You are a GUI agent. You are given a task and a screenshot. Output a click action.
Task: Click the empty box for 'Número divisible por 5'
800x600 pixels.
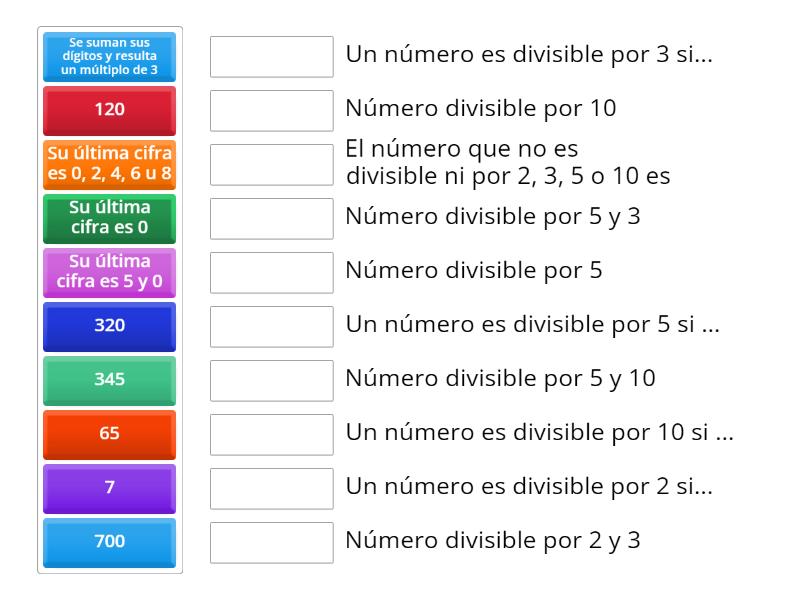pyautogui.click(x=272, y=272)
